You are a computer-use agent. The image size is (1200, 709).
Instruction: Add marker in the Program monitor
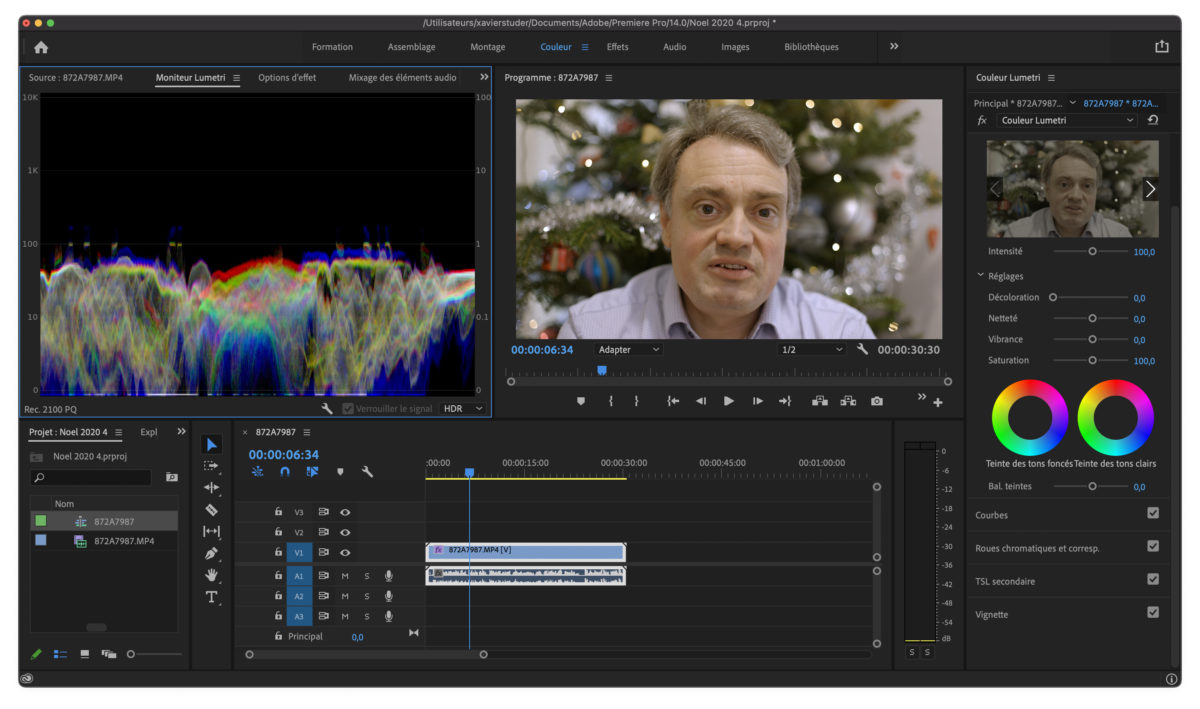[x=580, y=401]
